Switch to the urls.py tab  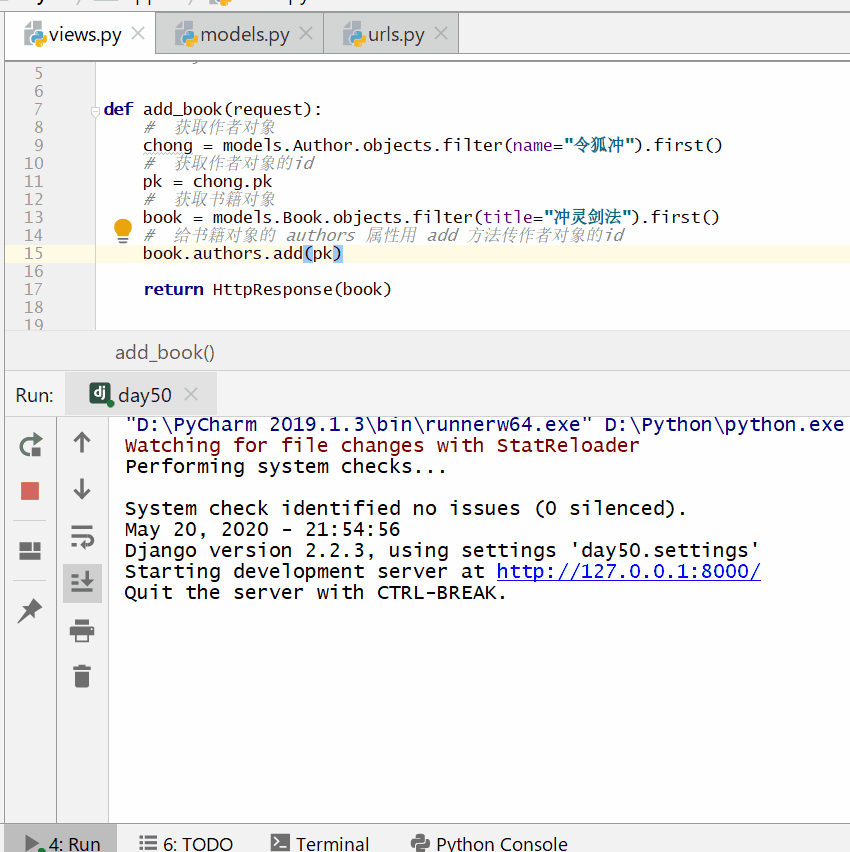pyautogui.click(x=396, y=35)
